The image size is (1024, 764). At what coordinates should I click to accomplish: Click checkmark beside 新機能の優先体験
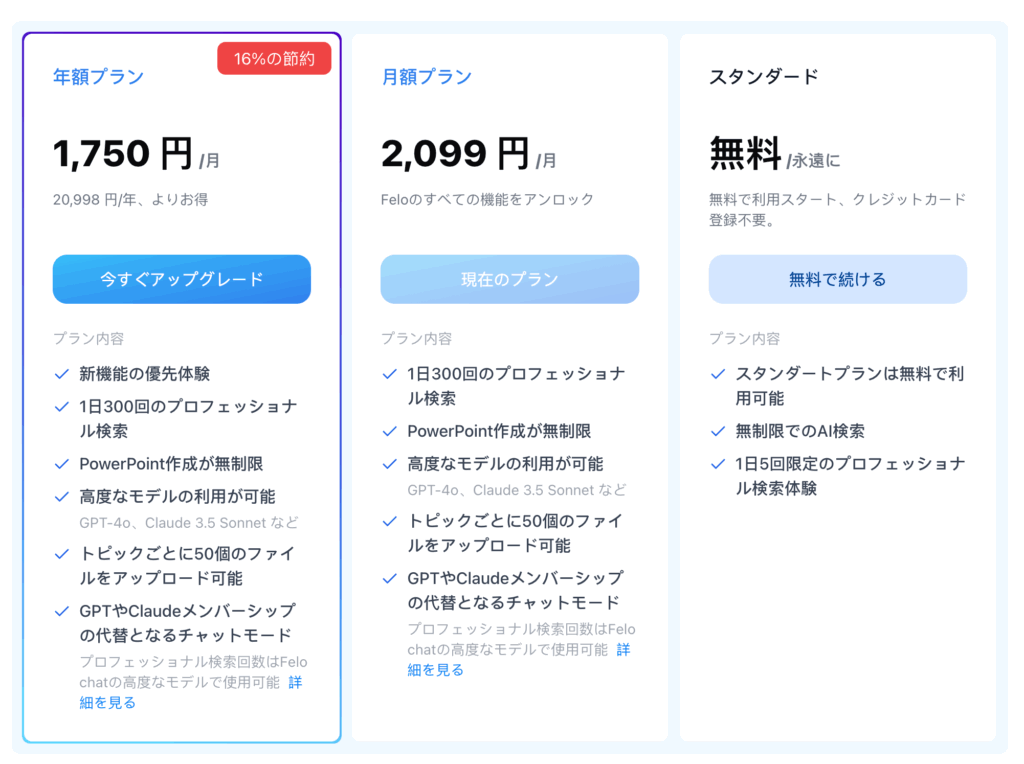tap(61, 374)
